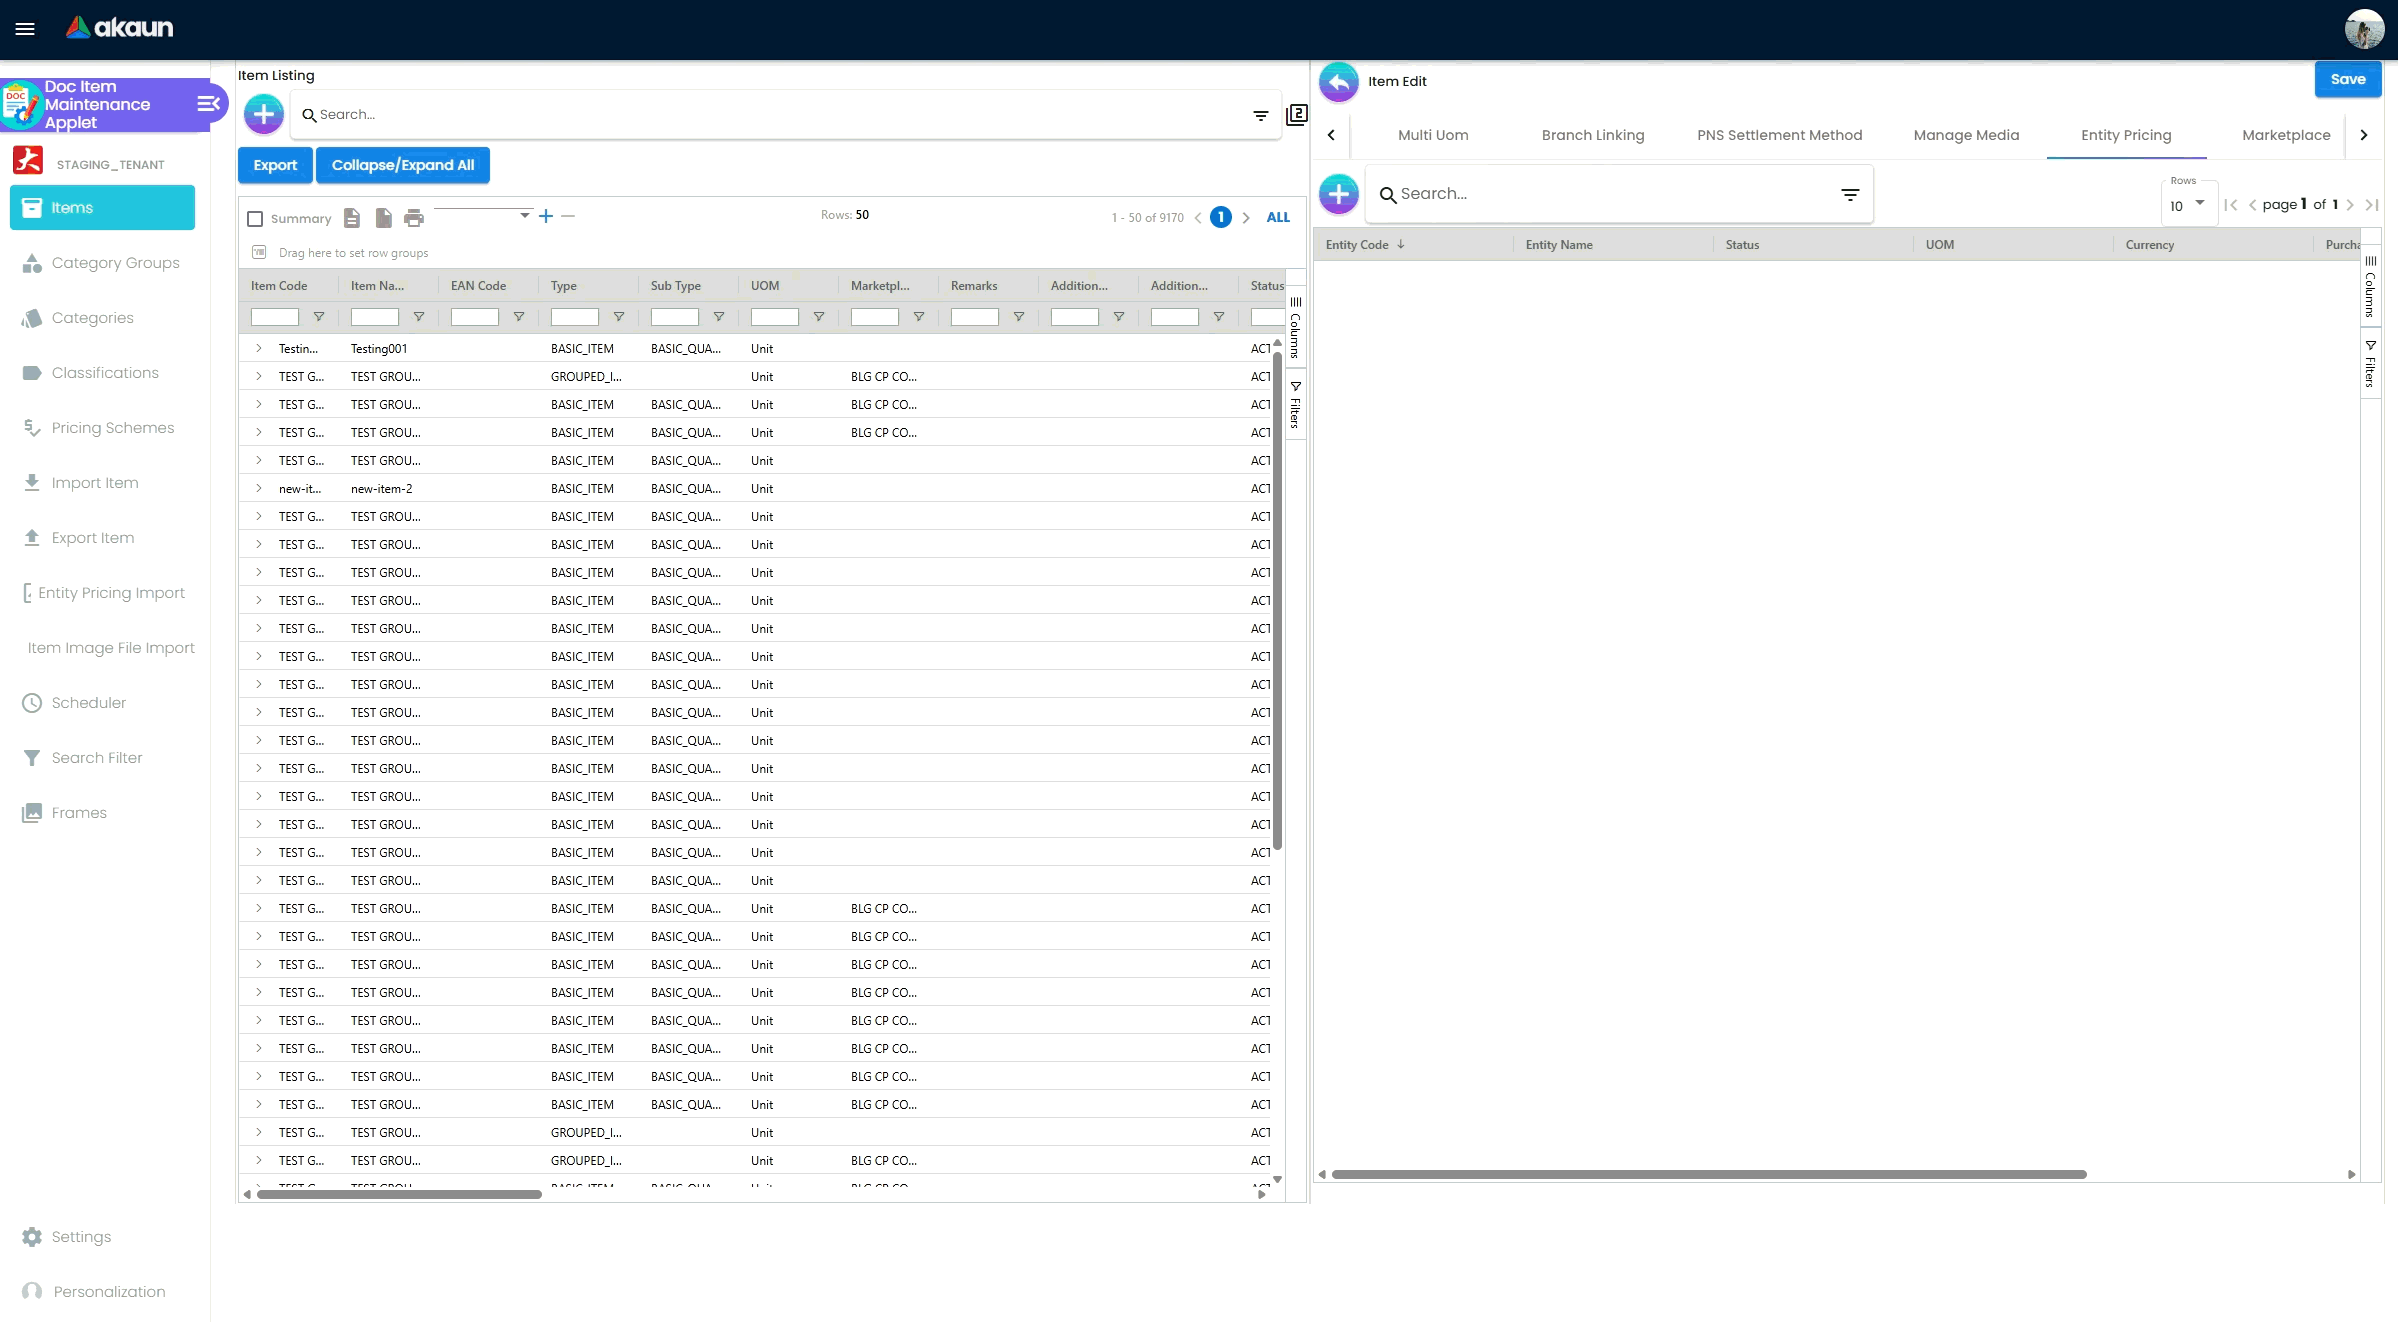2398x1322 pixels.
Task: Toggle the Columns side panel in Item Listing
Action: (1295, 327)
